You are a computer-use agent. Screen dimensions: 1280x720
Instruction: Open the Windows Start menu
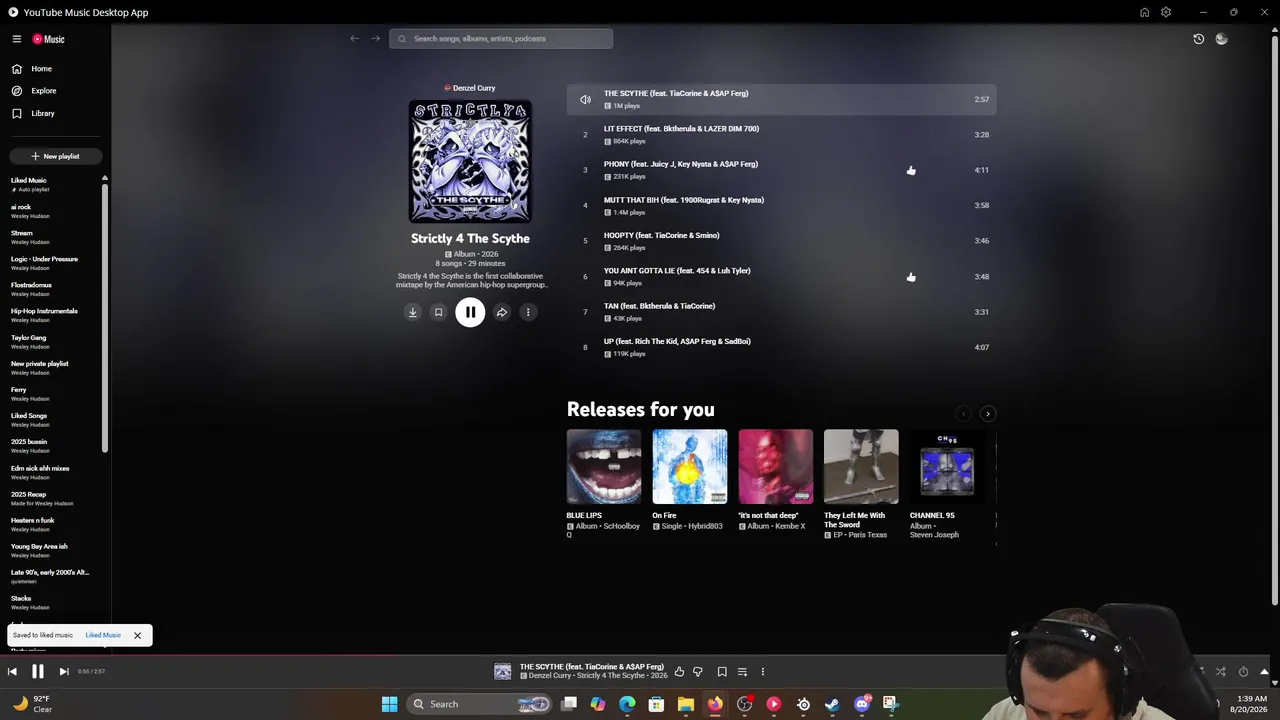pyautogui.click(x=389, y=704)
